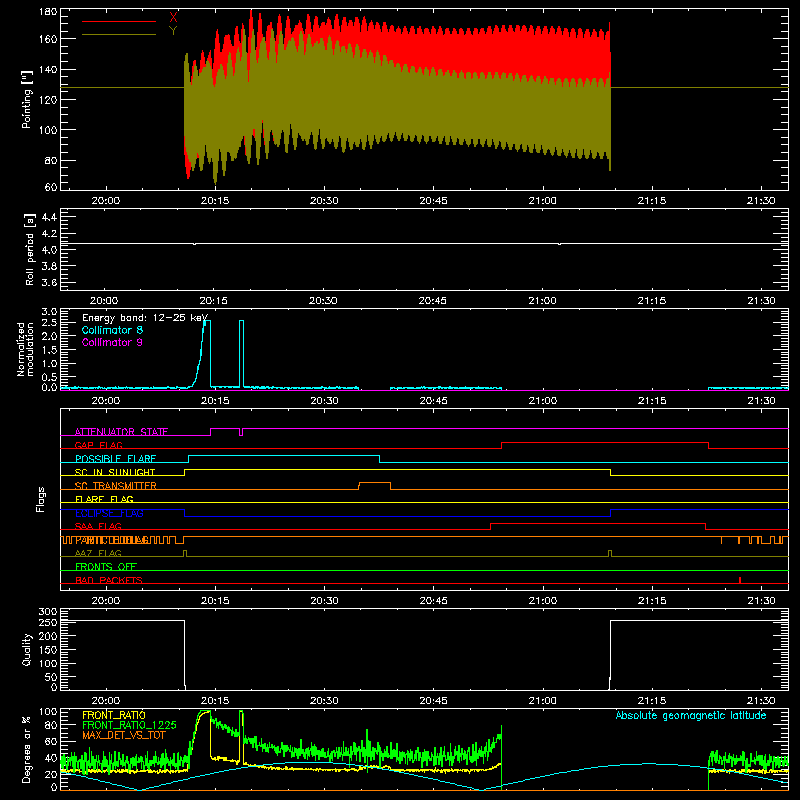
Task: Click the yellow FLARE_FLAG label
Action: click(104, 499)
